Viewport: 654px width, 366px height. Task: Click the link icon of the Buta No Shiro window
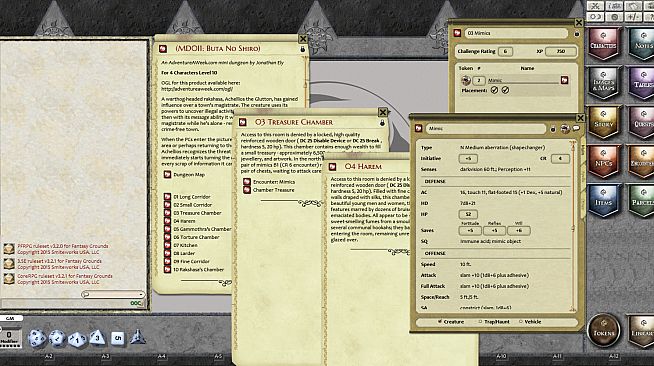(163, 49)
